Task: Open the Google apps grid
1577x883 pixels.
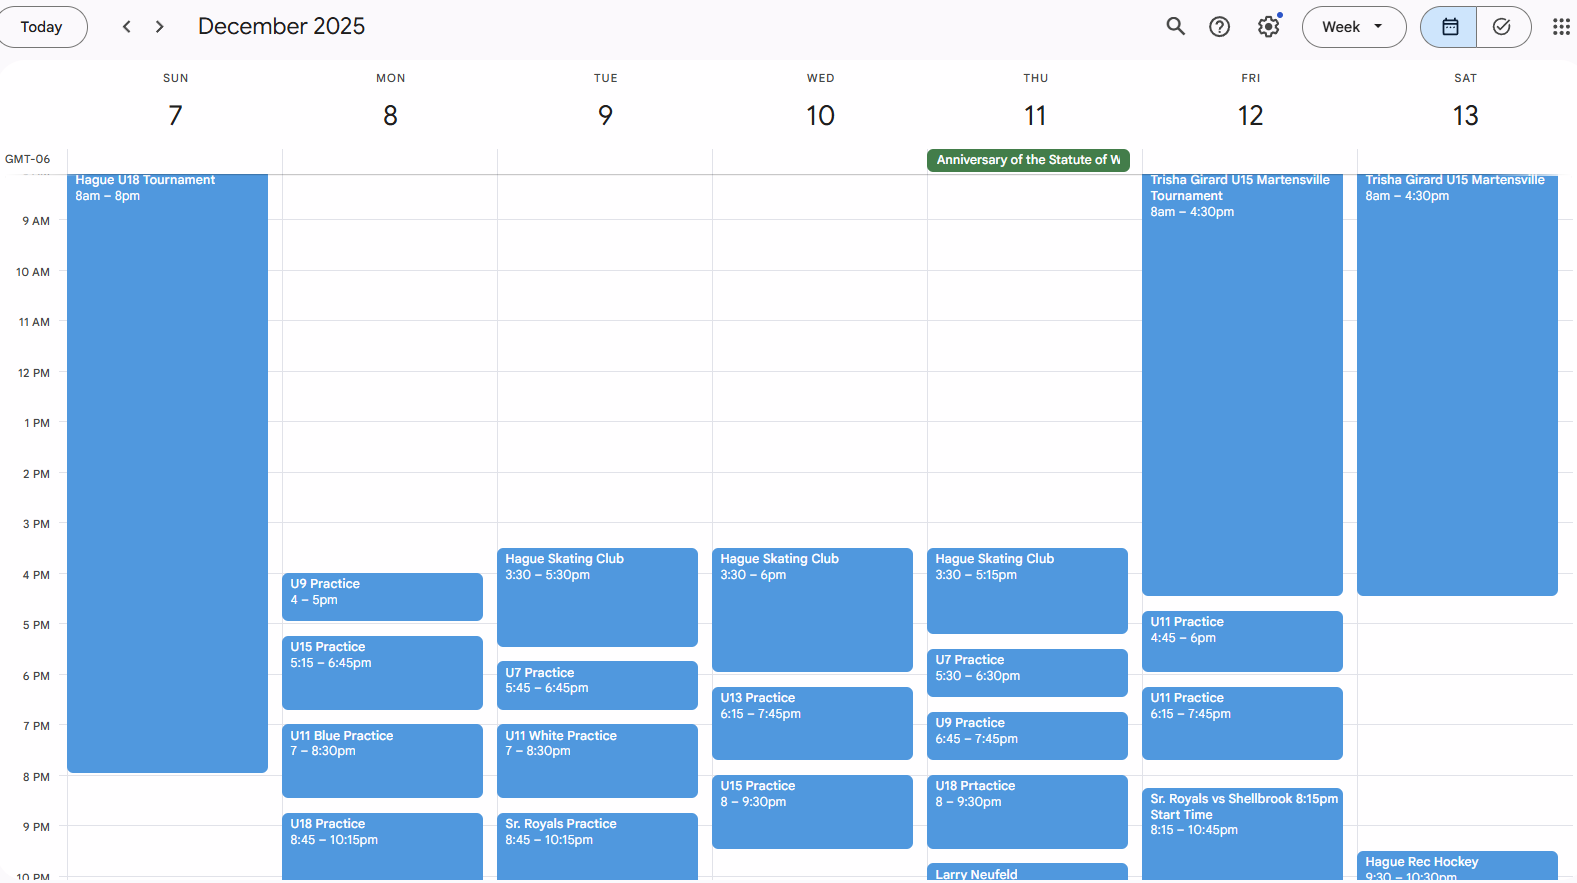Action: point(1560,27)
